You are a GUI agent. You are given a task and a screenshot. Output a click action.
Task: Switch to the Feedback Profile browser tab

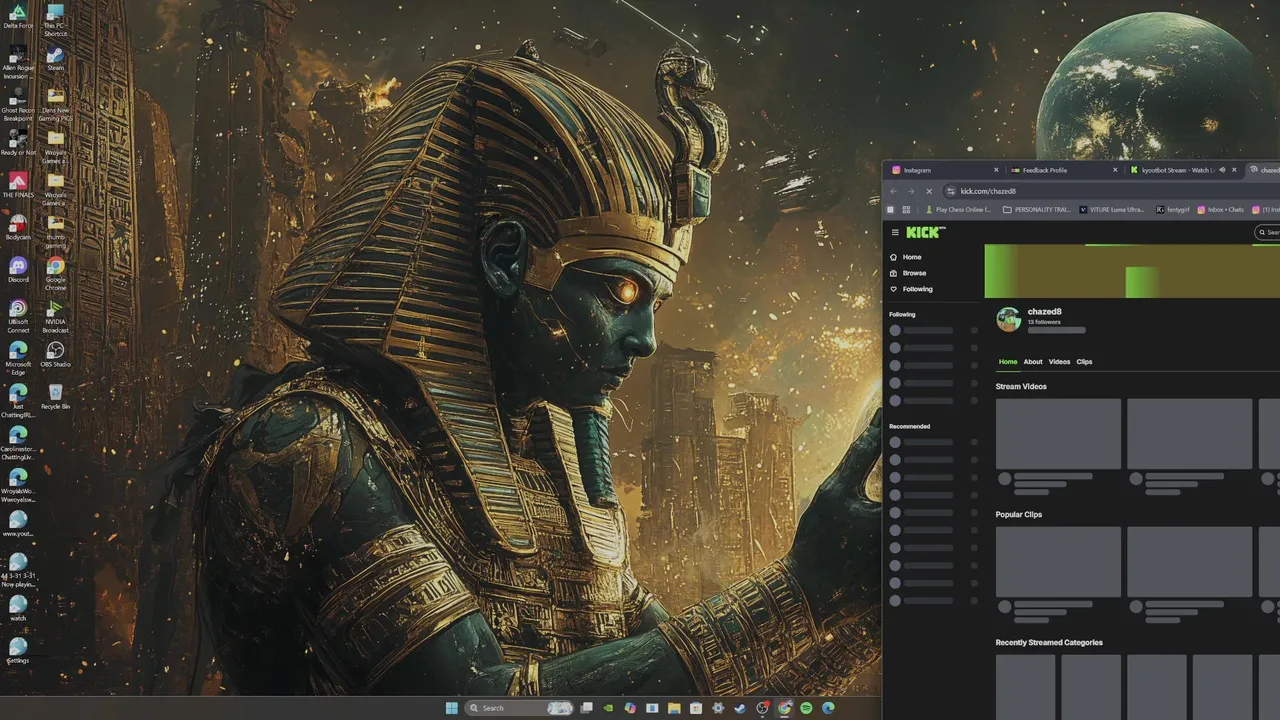pos(1064,170)
